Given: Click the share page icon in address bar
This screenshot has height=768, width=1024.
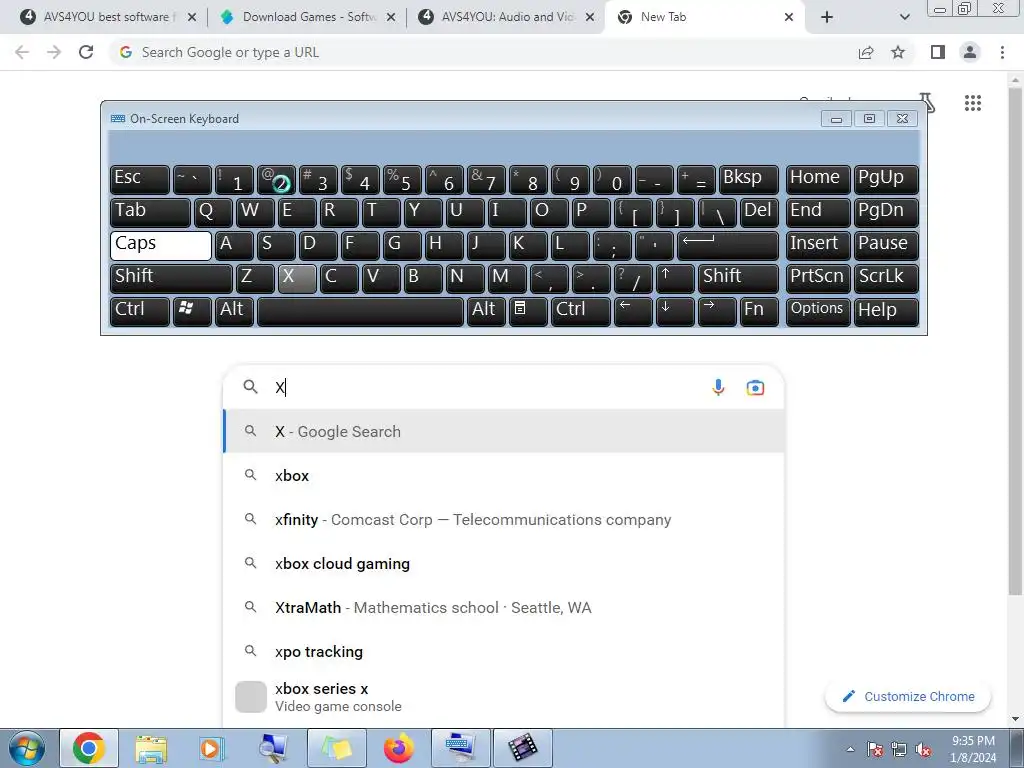Looking at the screenshot, I should pos(866,52).
